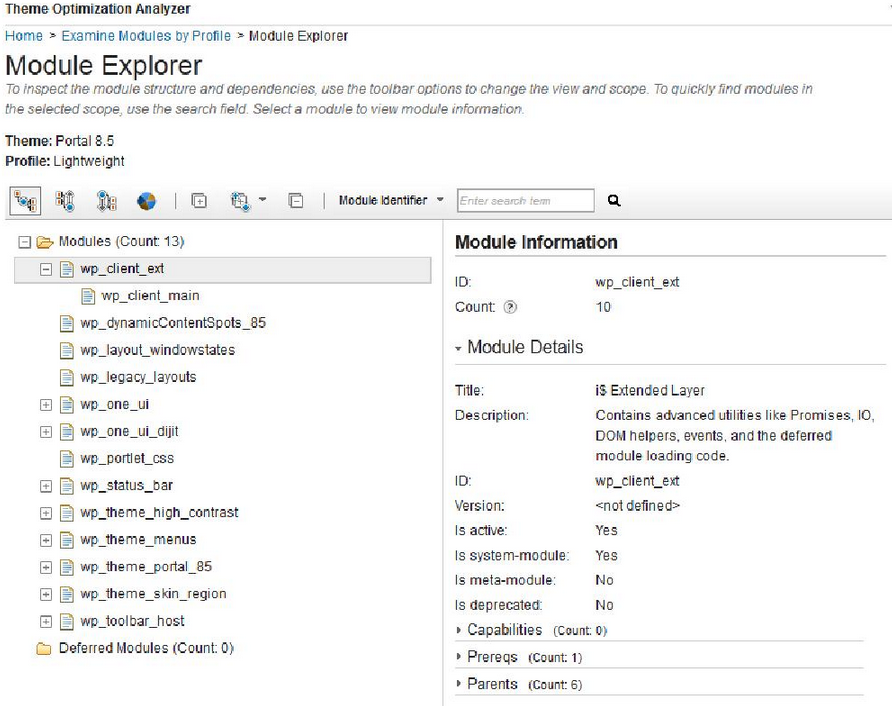Click the 'Module Information' heading

(x=536, y=242)
